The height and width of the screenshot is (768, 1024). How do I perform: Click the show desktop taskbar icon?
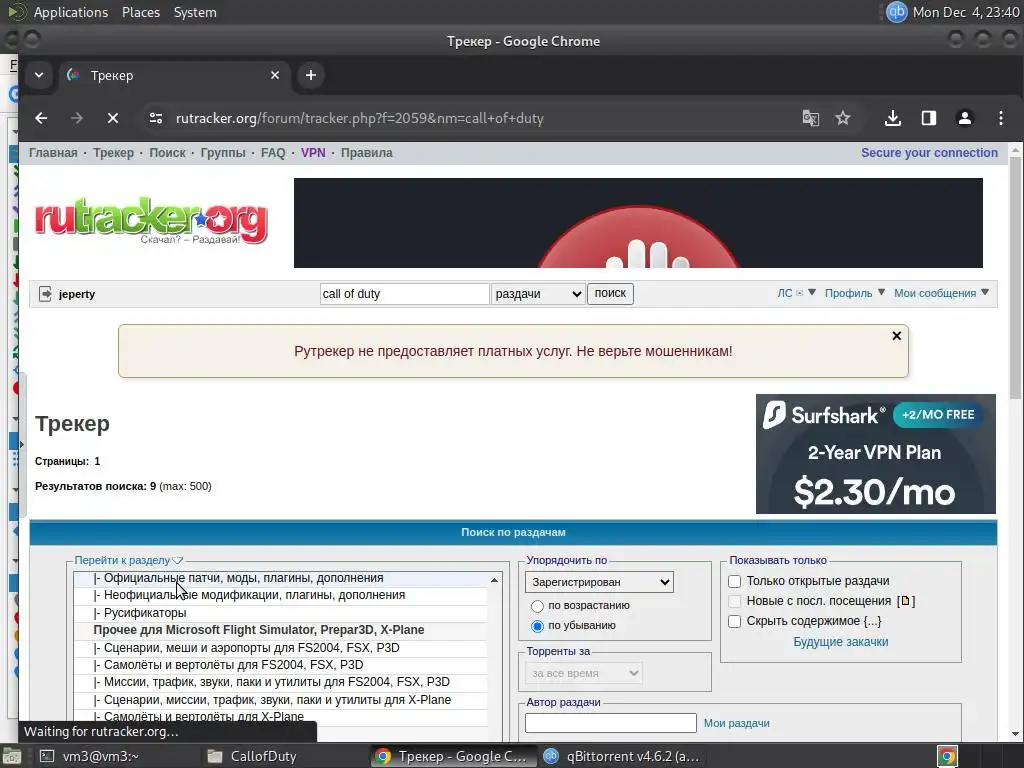(11, 756)
